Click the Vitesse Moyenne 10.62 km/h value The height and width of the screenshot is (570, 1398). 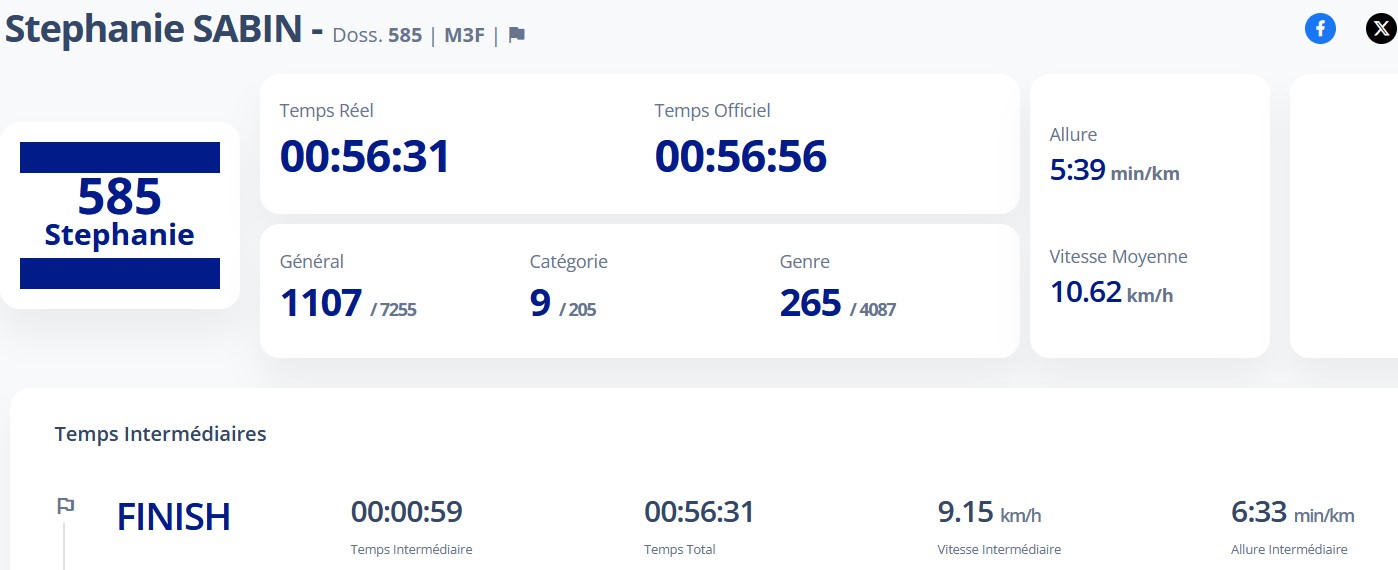coord(1111,293)
